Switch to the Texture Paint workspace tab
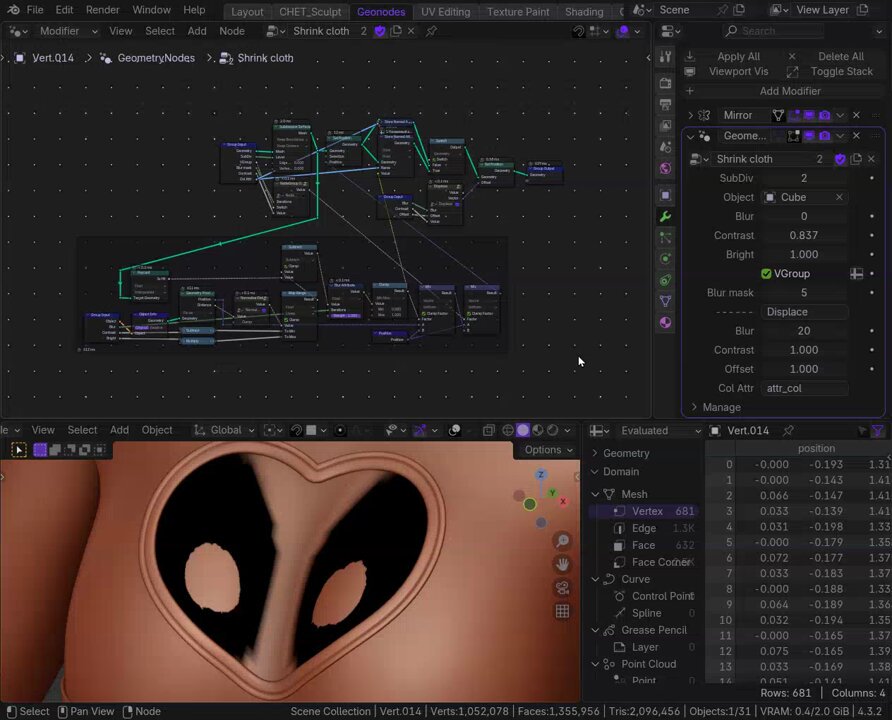This screenshot has height=720, width=892. tap(518, 11)
